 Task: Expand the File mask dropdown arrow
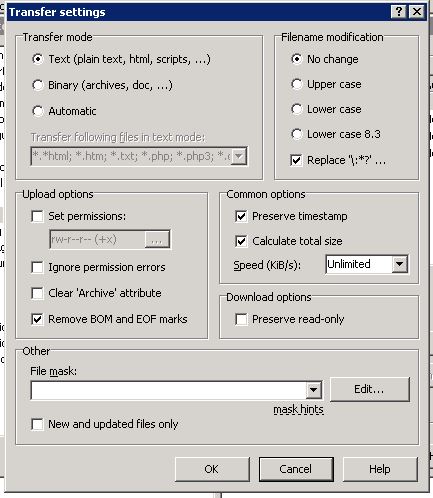tap(313, 390)
